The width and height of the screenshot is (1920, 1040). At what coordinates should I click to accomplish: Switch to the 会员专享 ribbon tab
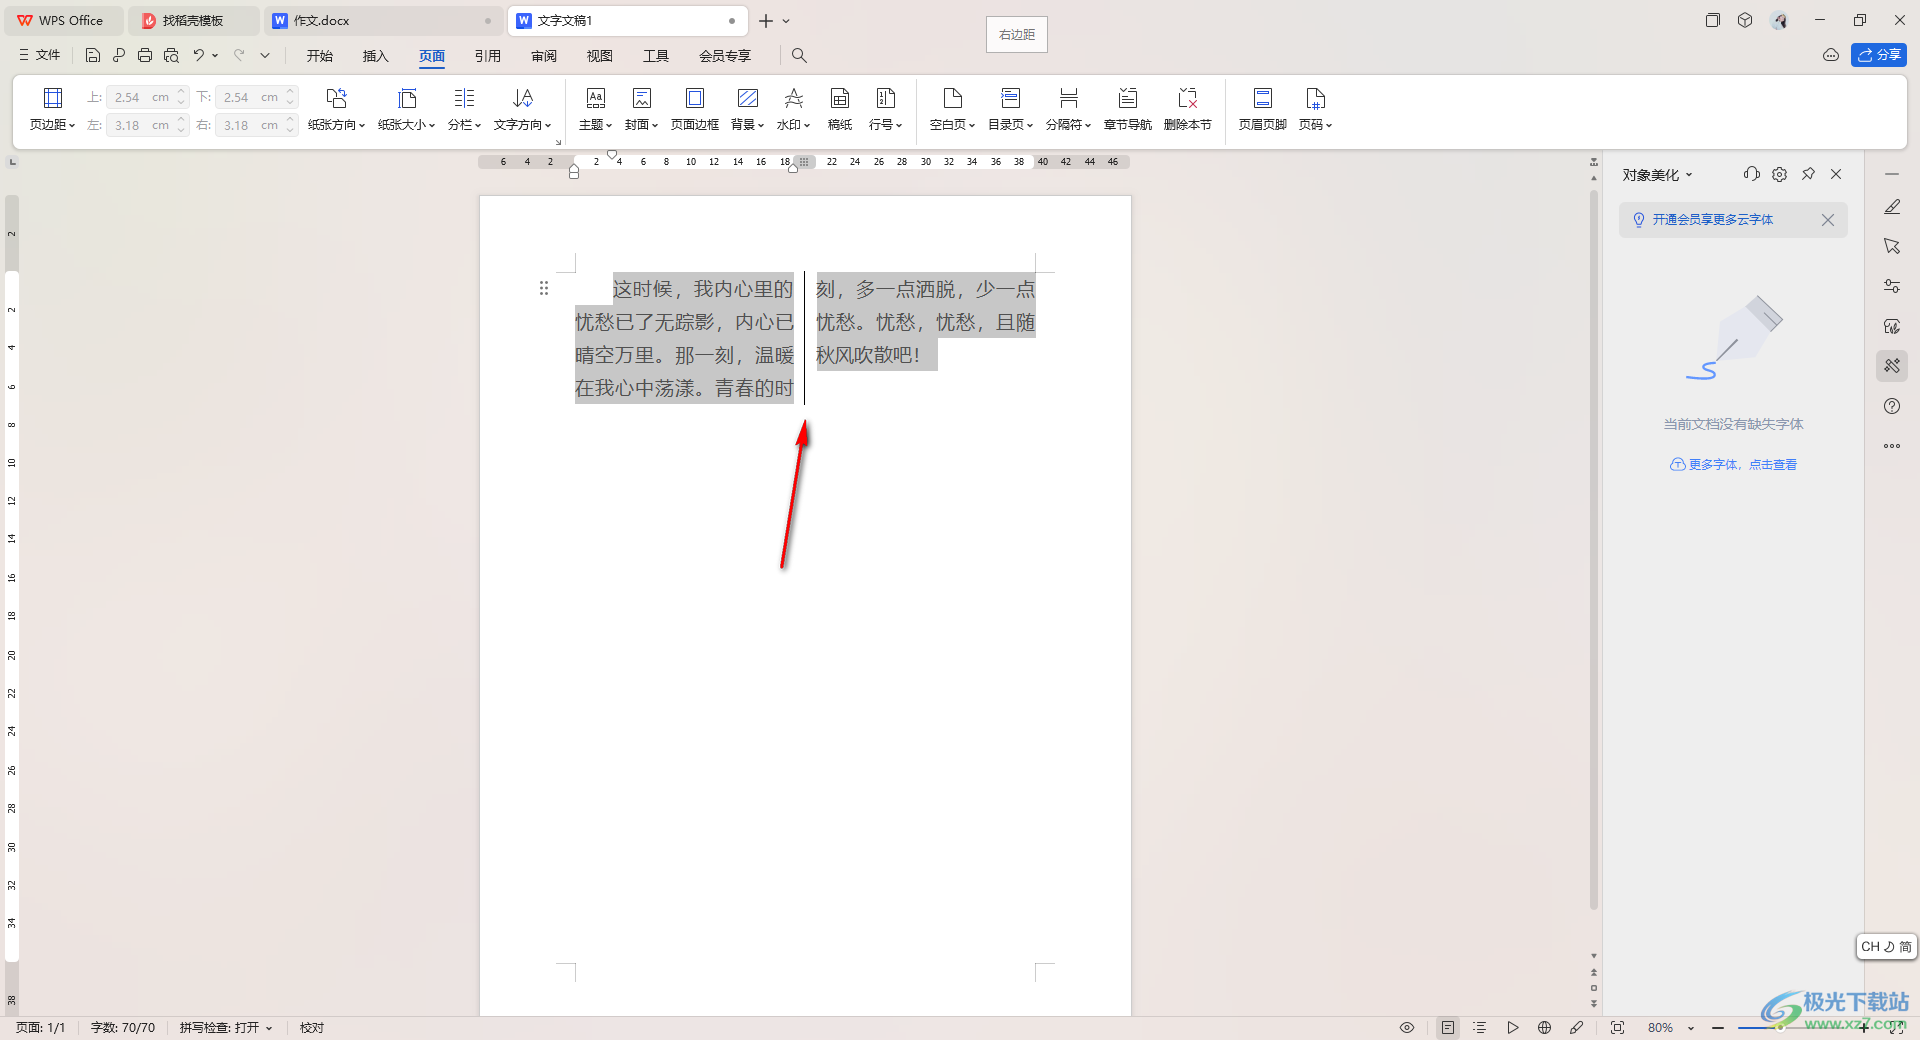click(x=725, y=56)
